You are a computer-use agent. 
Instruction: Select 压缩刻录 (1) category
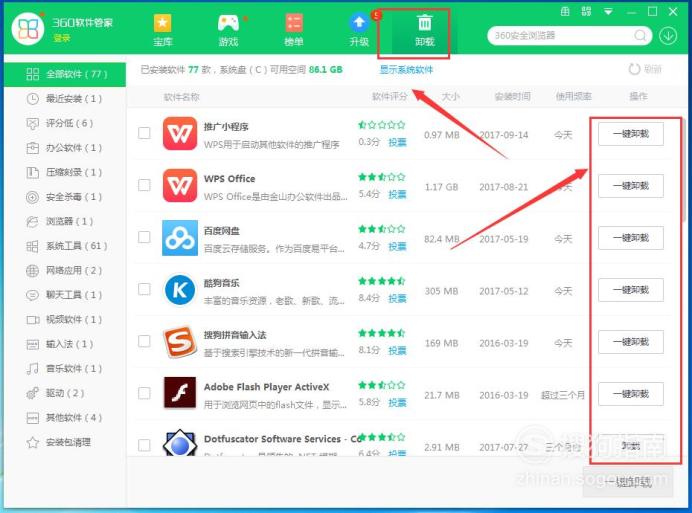coord(65,172)
